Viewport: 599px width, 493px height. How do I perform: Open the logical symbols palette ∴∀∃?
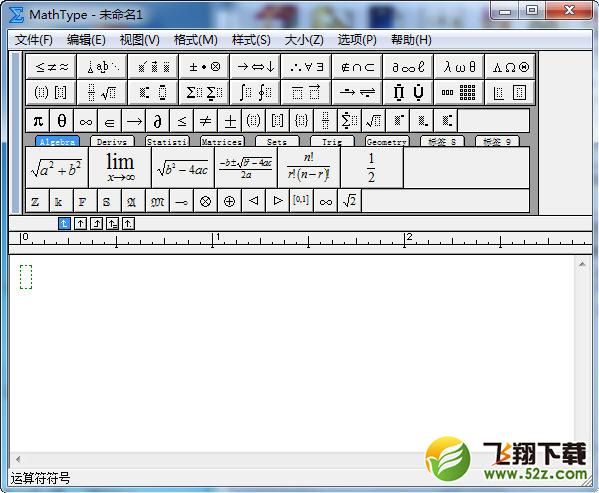pyautogui.click(x=306, y=67)
